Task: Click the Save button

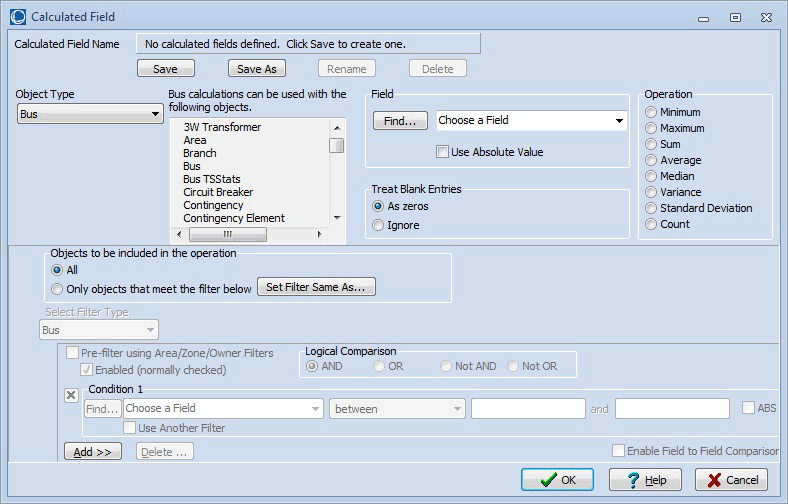Action: 165,69
